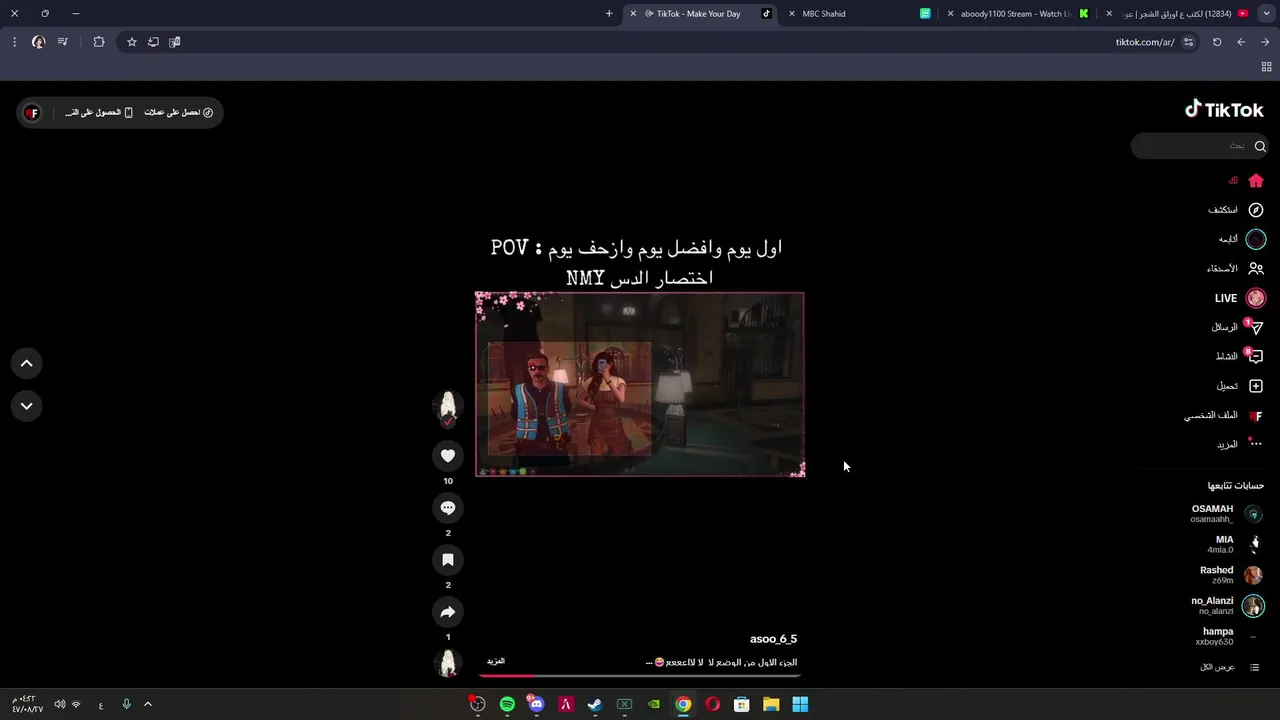Viewport: 1280px width, 720px height.
Task: Open the Rashed followed account
Action: (x=1232, y=575)
